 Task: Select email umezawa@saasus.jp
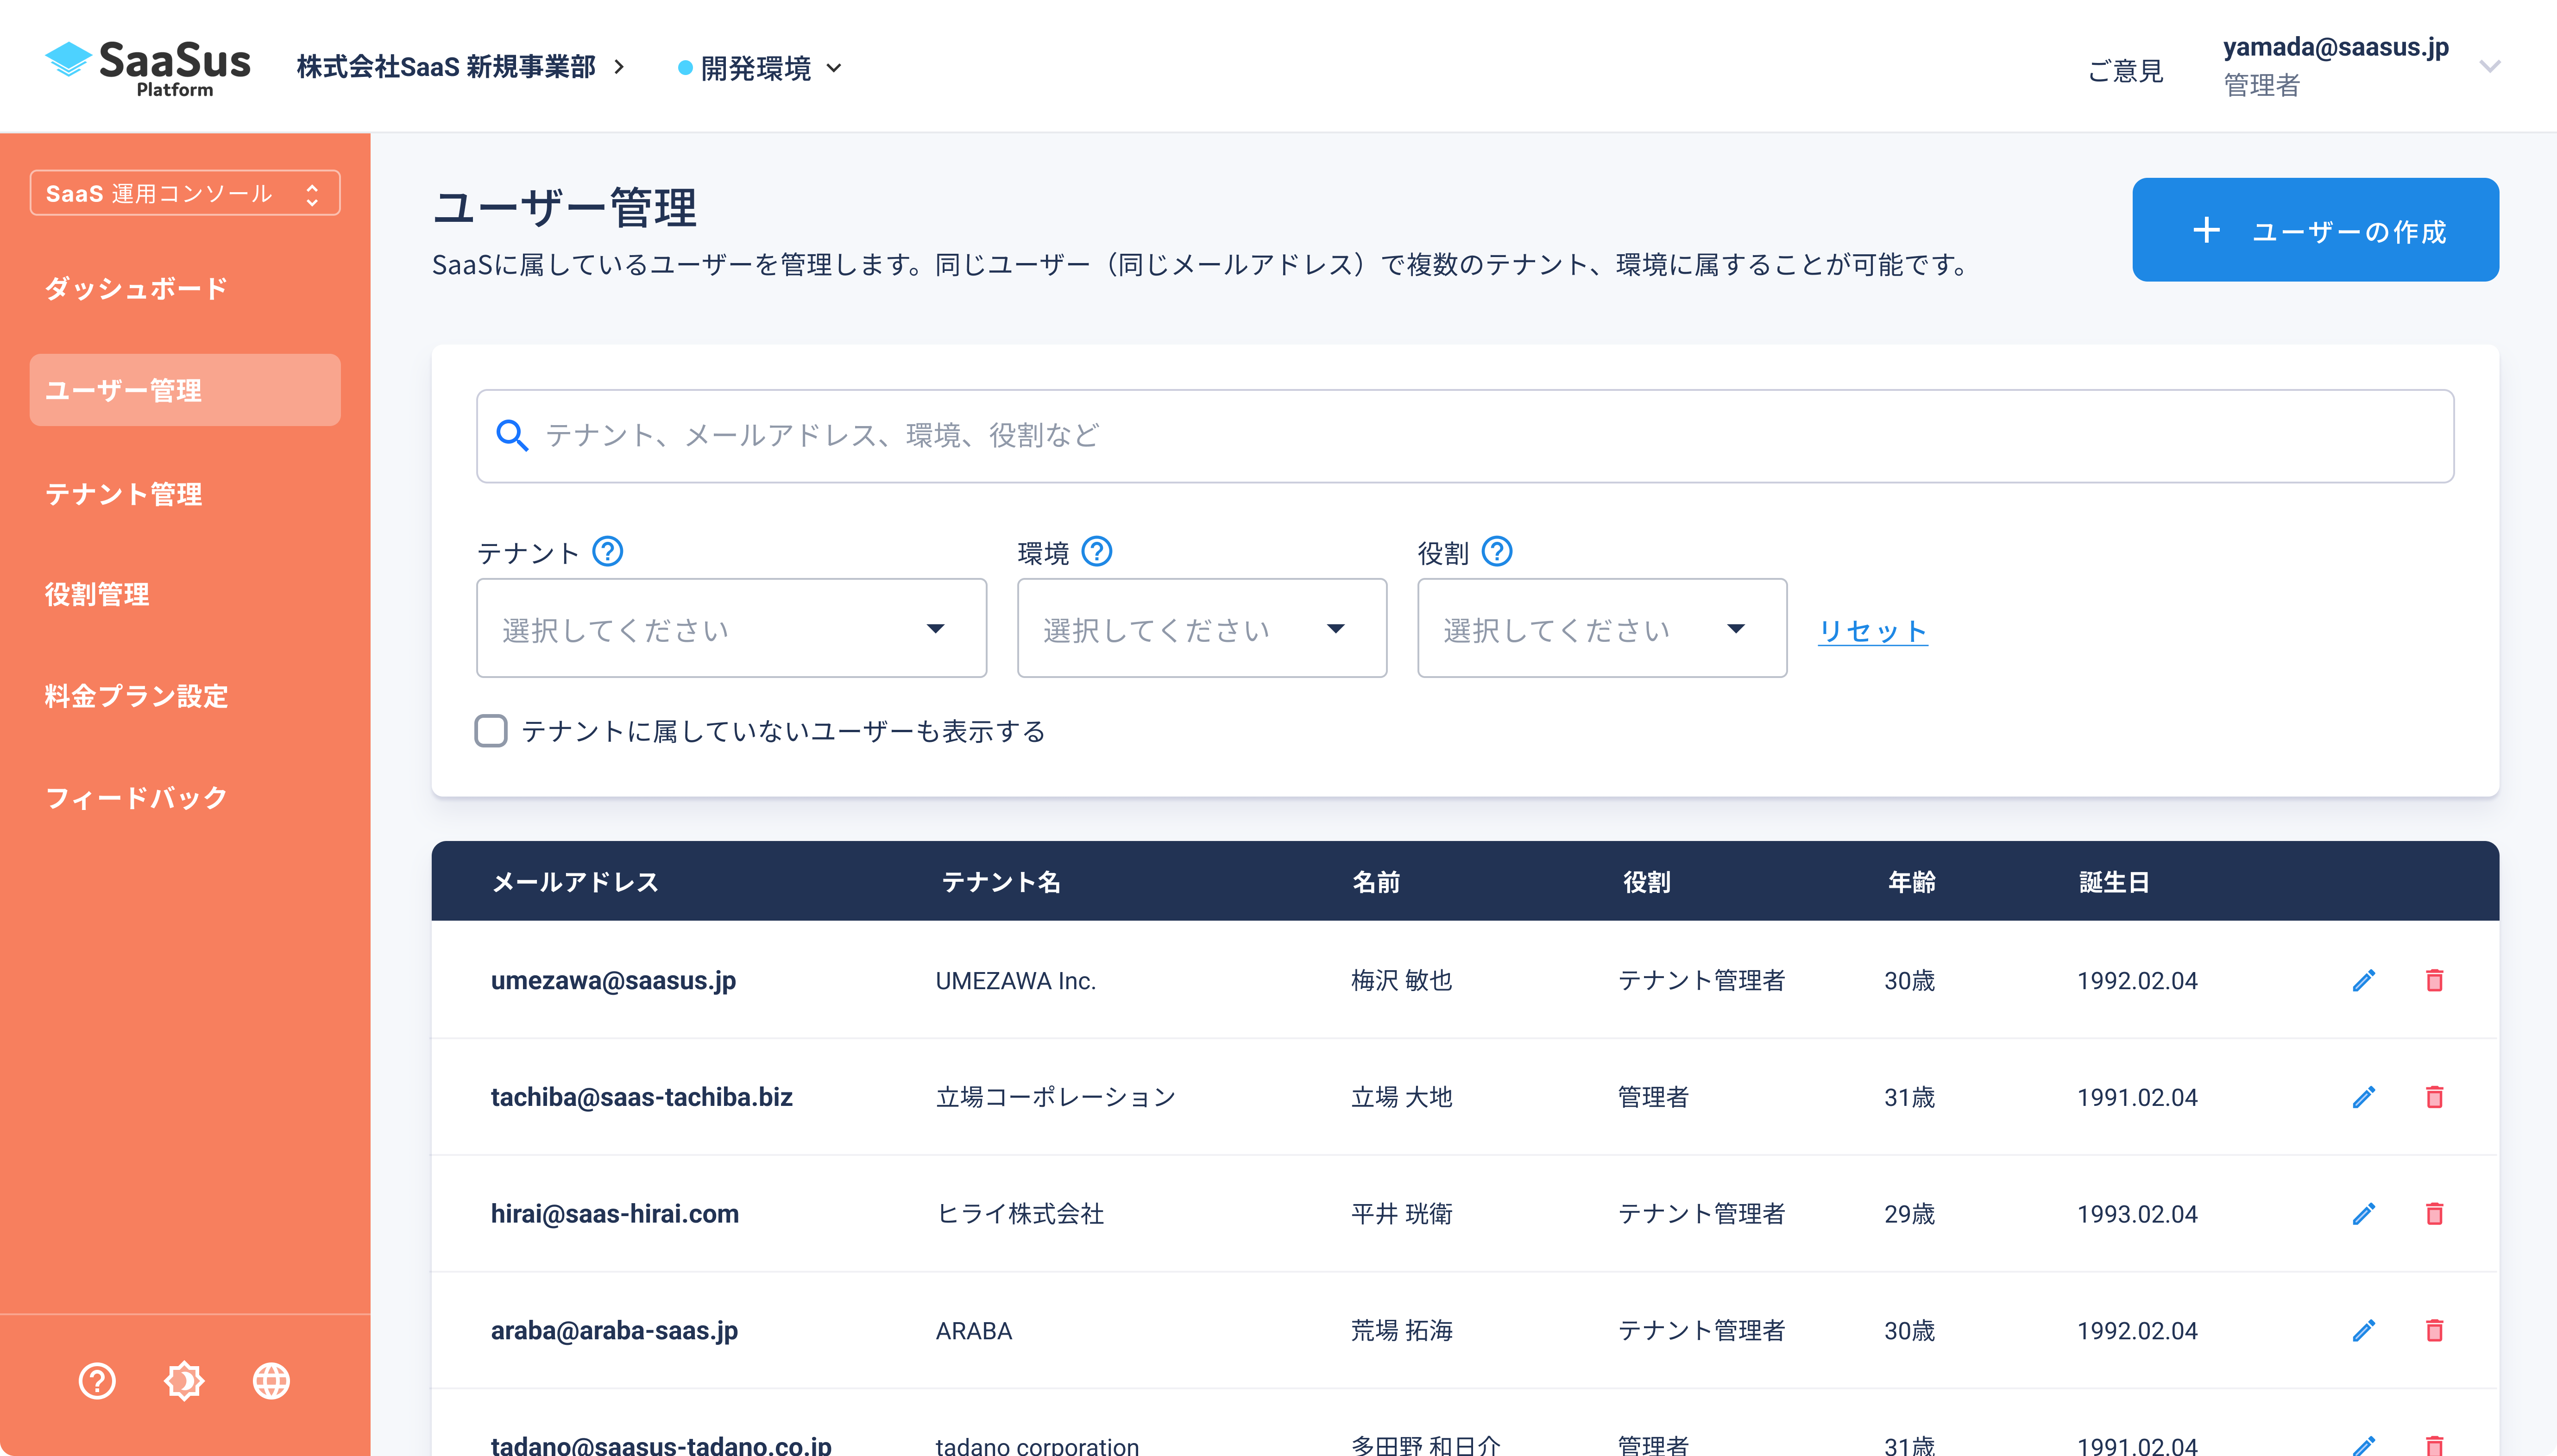point(613,980)
